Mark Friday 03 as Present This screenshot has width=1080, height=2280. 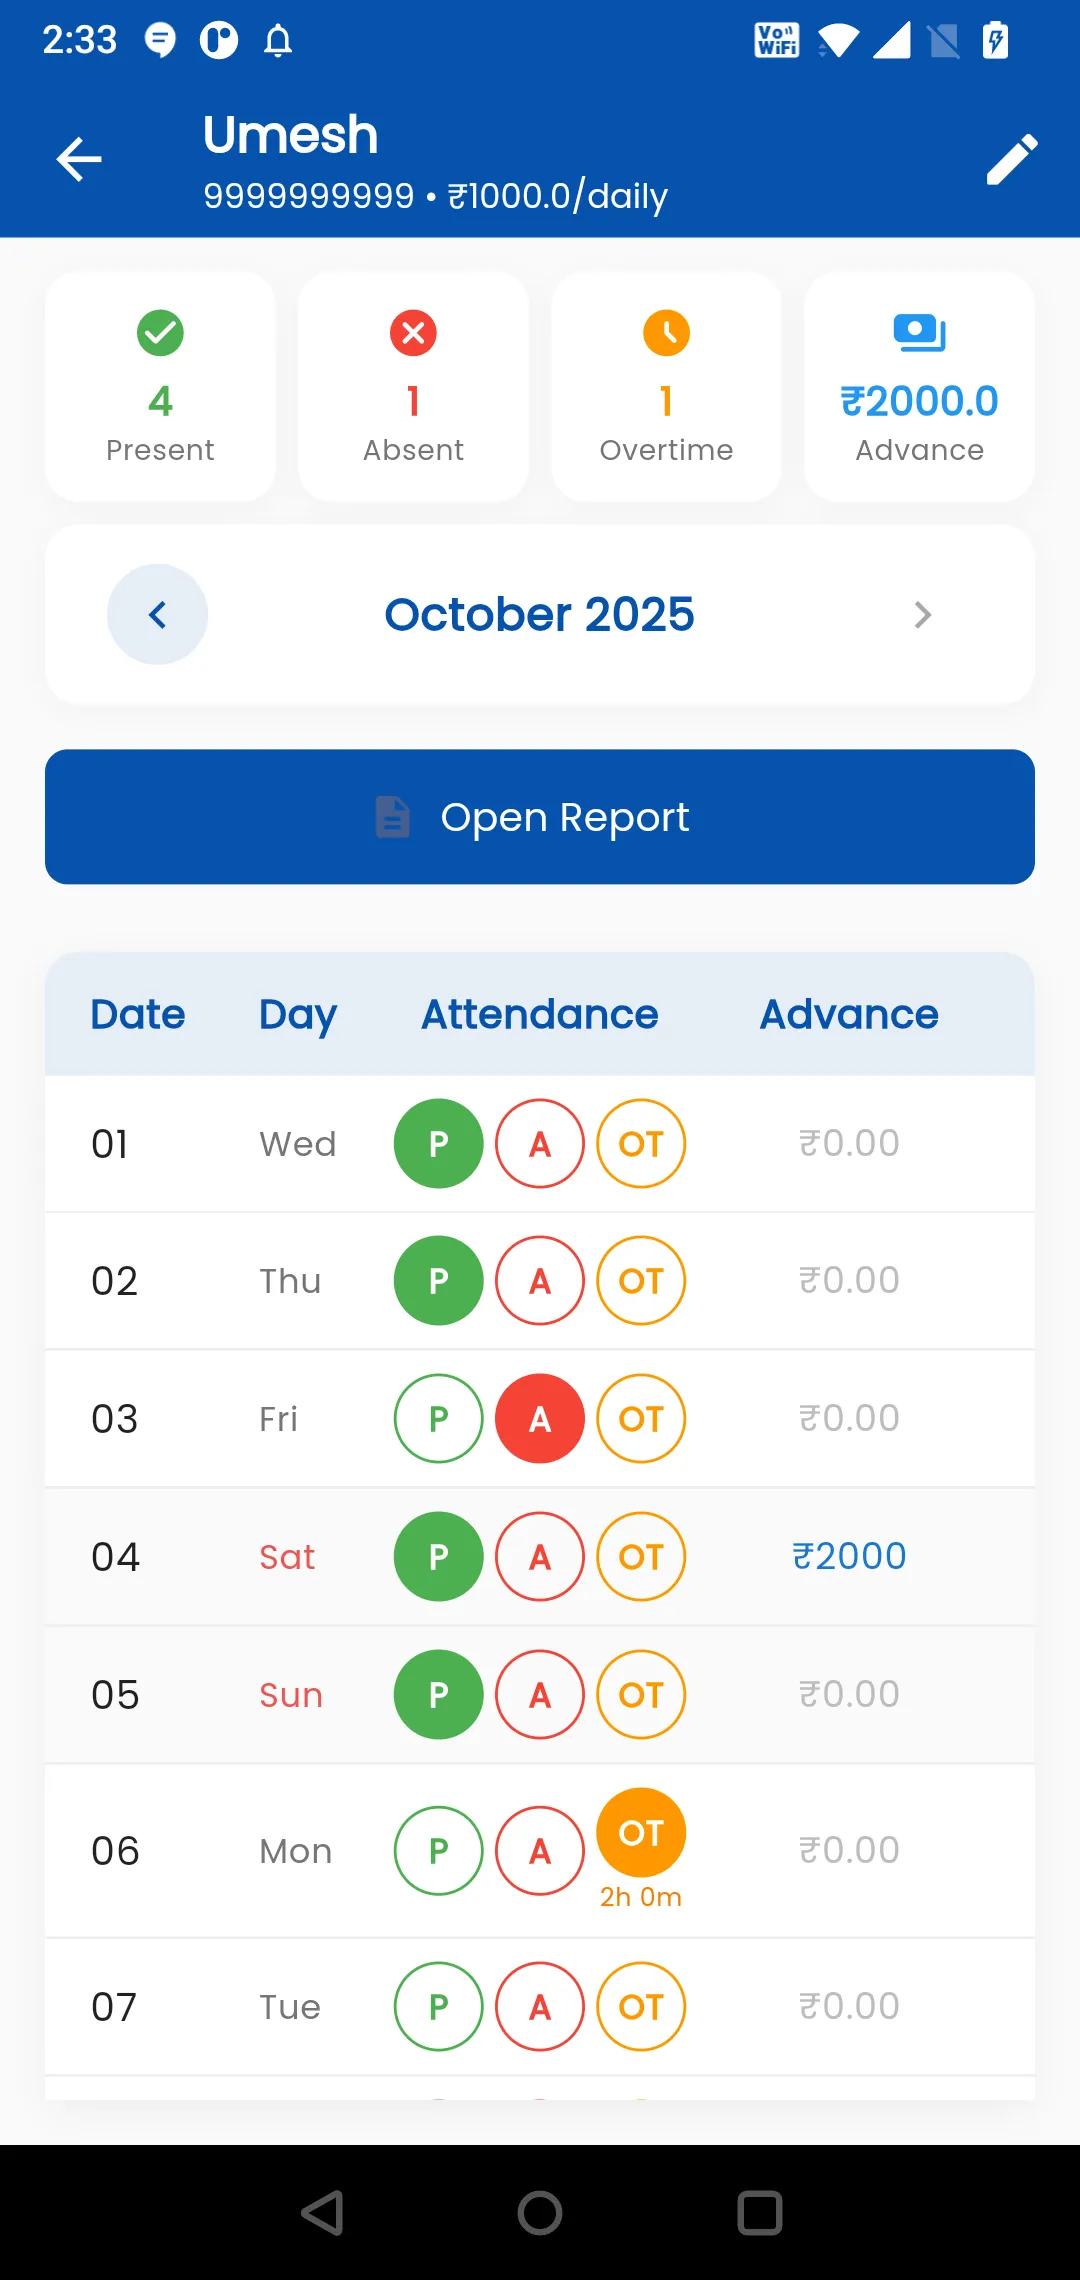pos(439,1418)
